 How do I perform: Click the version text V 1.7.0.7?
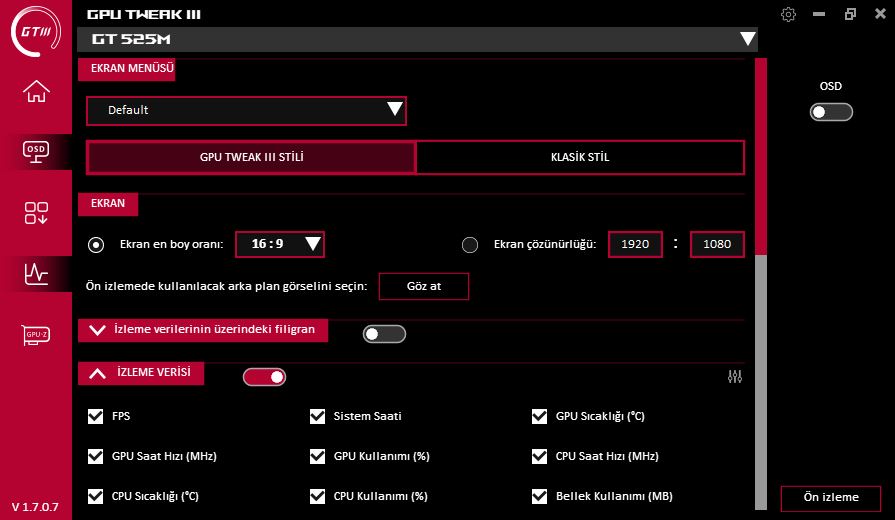point(35,507)
